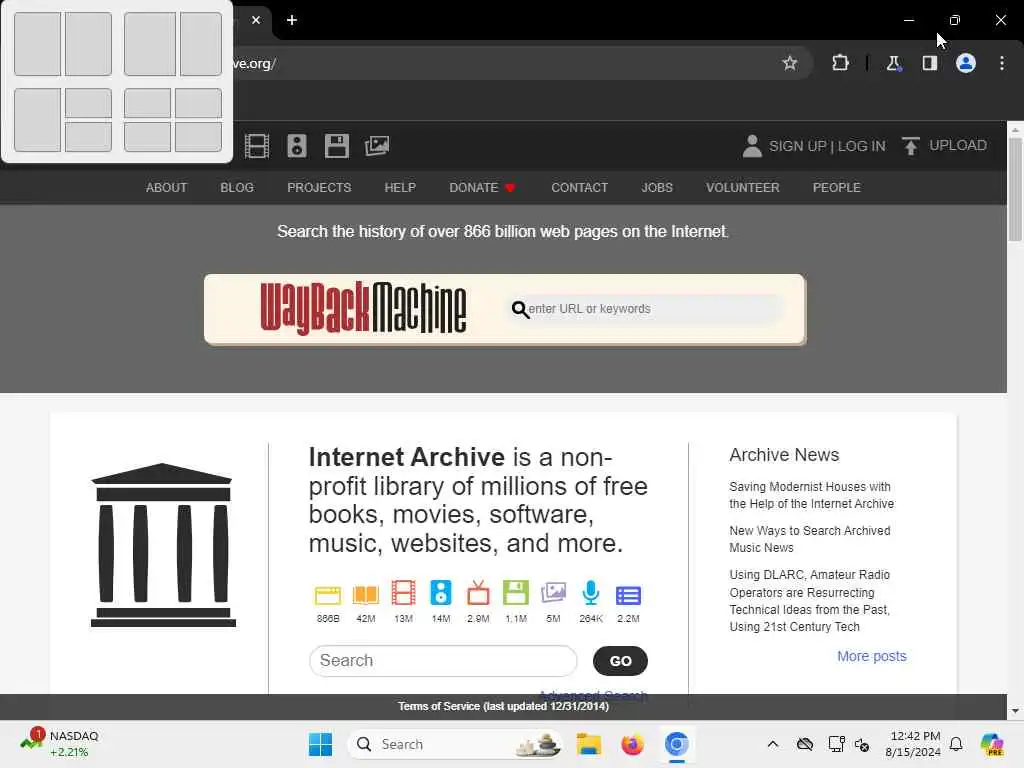Screen dimensions: 1024x768
Task: Open the Extensions puzzle-piece menu
Action: point(840,63)
